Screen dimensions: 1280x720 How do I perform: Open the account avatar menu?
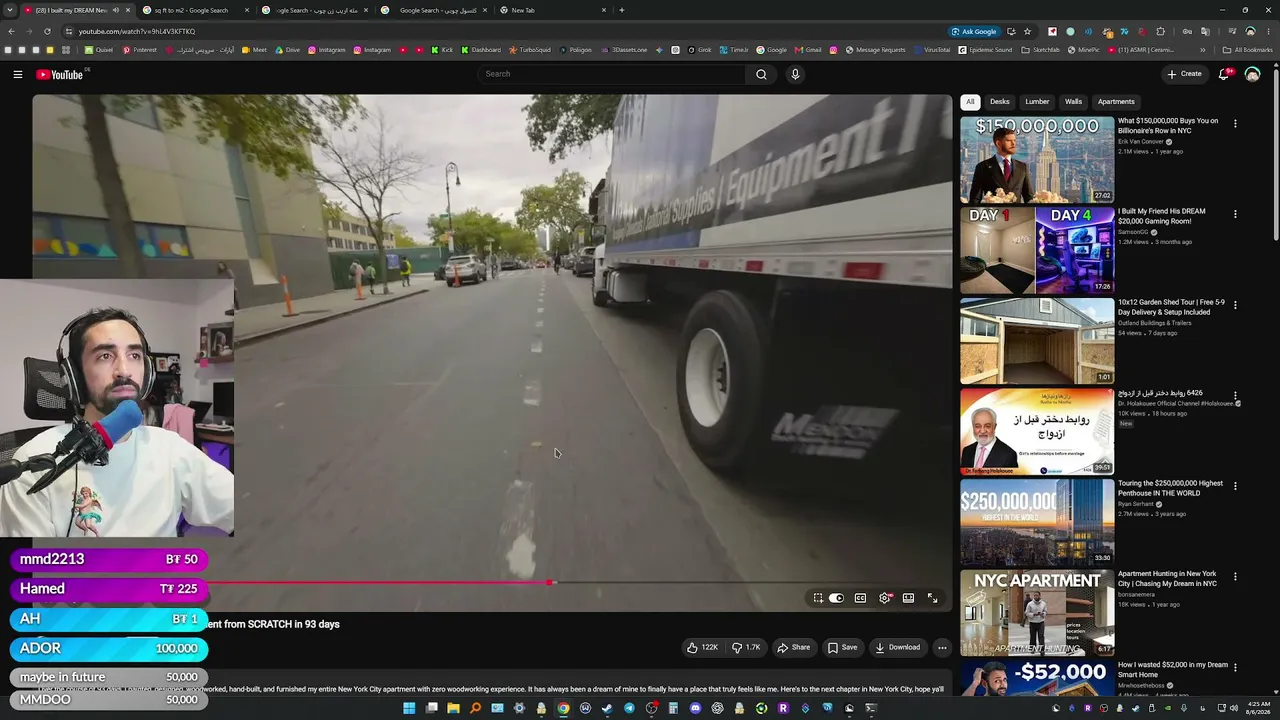[1252, 74]
